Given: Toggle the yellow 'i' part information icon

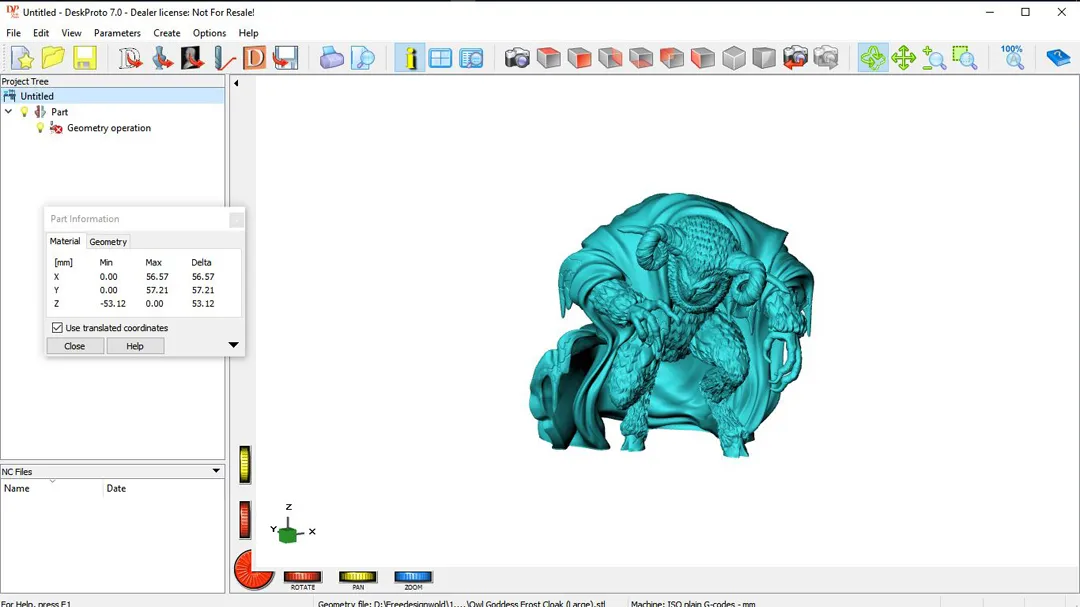Looking at the screenshot, I should click(410, 58).
